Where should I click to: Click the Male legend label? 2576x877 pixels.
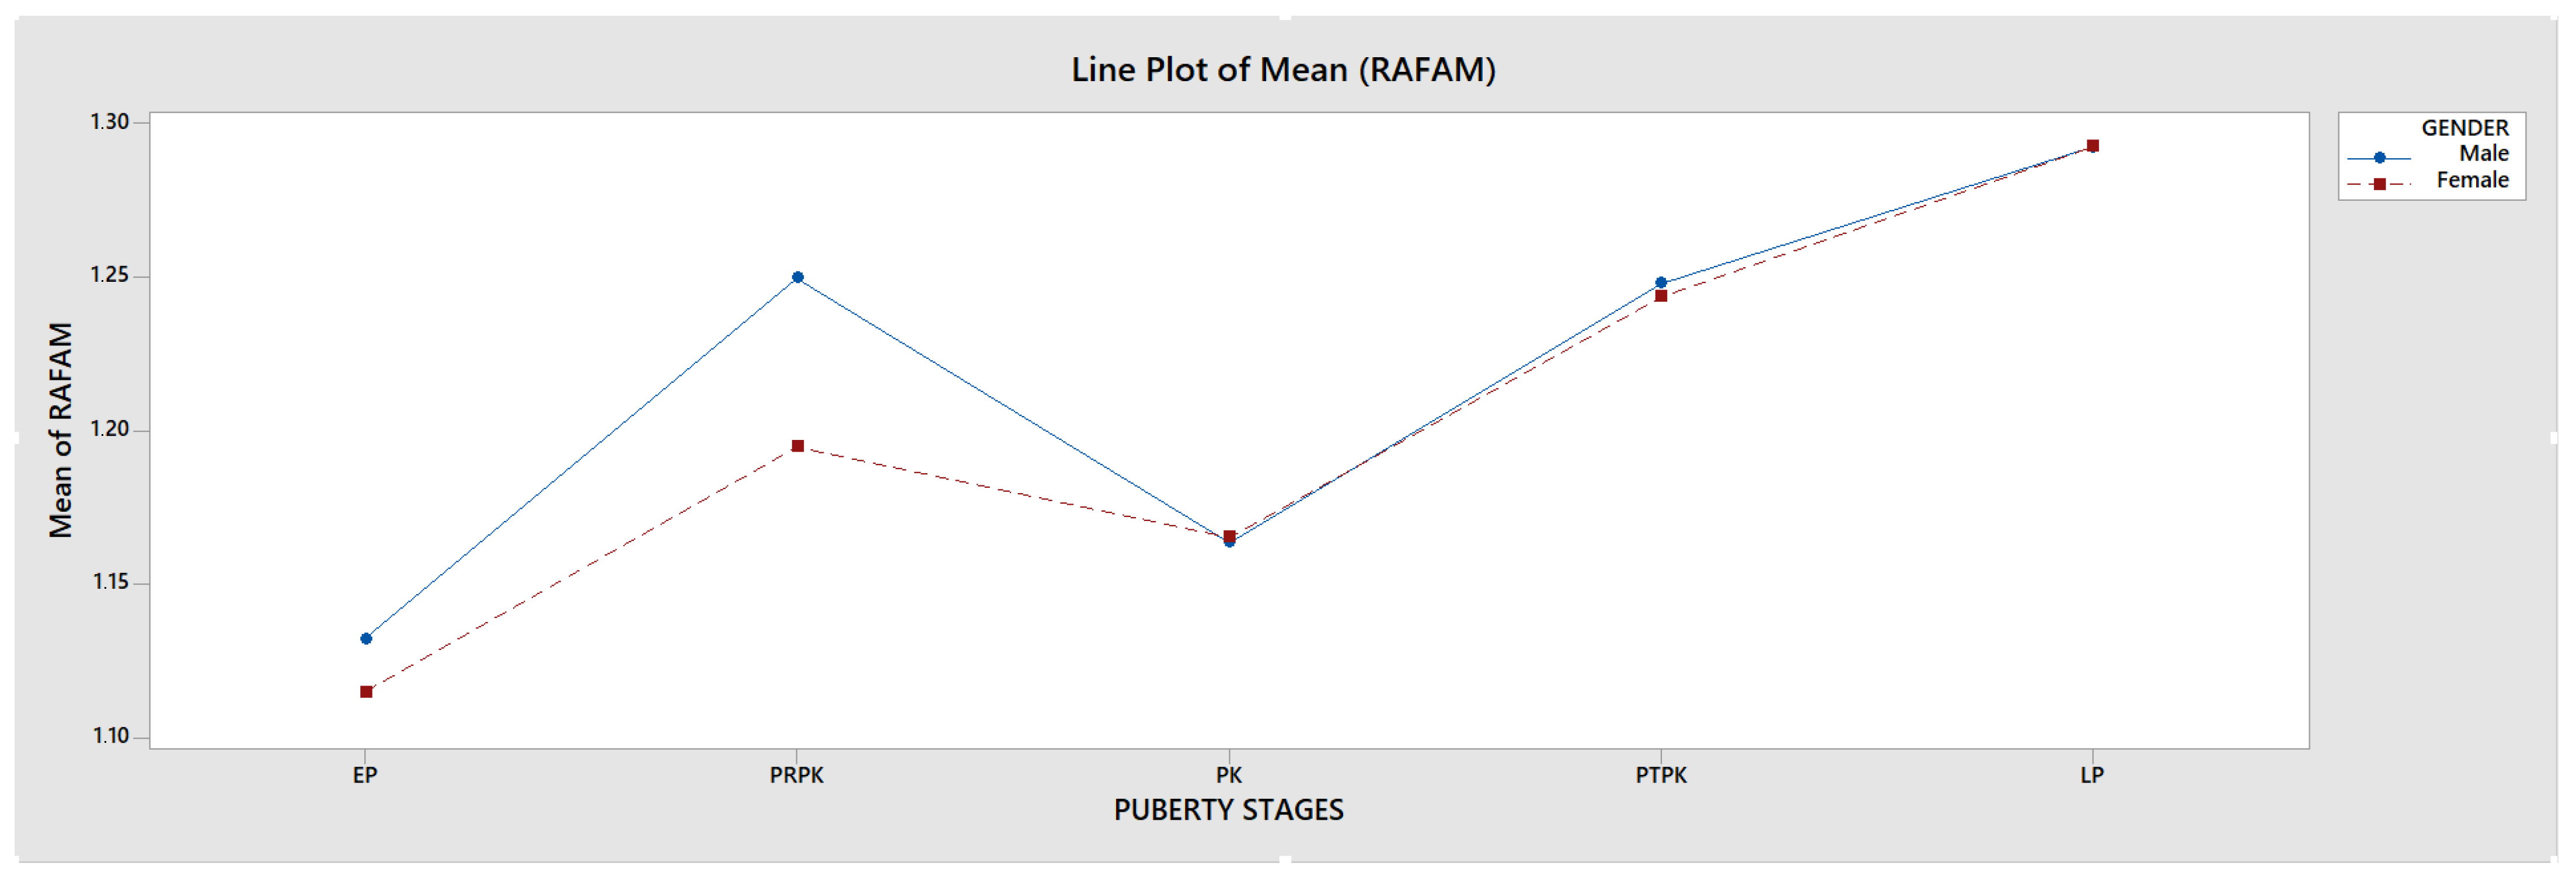pos(2483,154)
